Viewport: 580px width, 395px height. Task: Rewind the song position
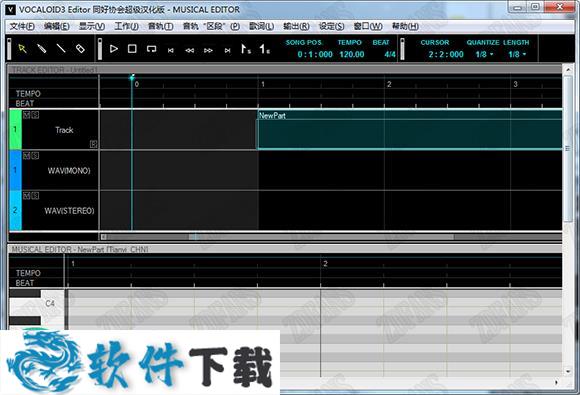coord(189,50)
